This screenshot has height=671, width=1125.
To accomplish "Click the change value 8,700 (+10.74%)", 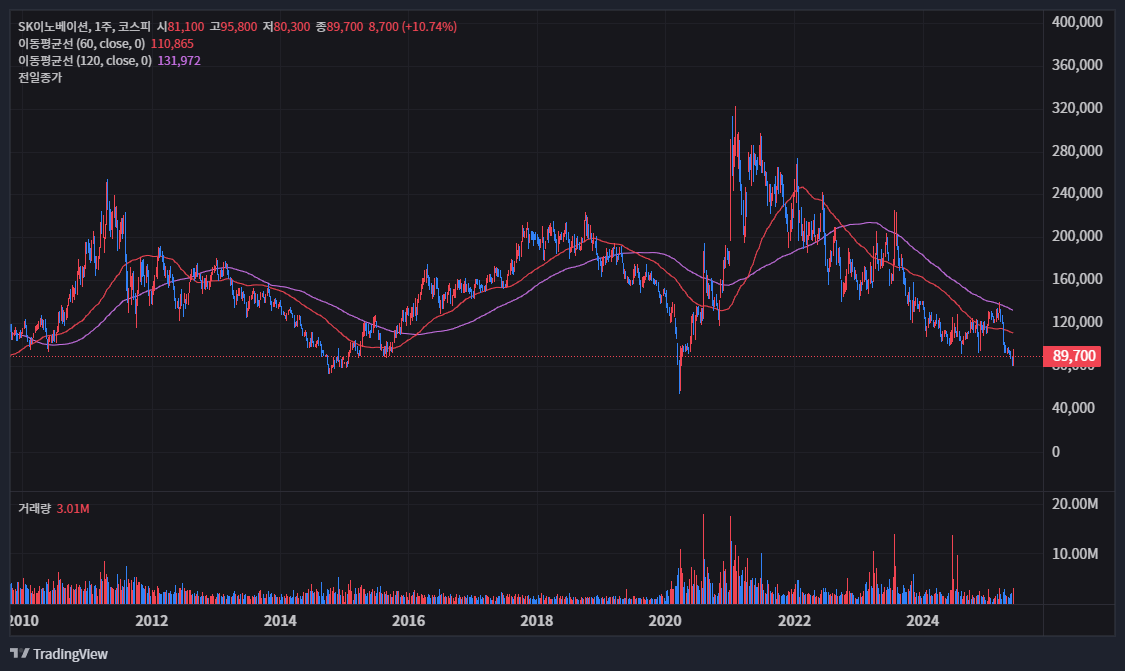I will click(413, 27).
